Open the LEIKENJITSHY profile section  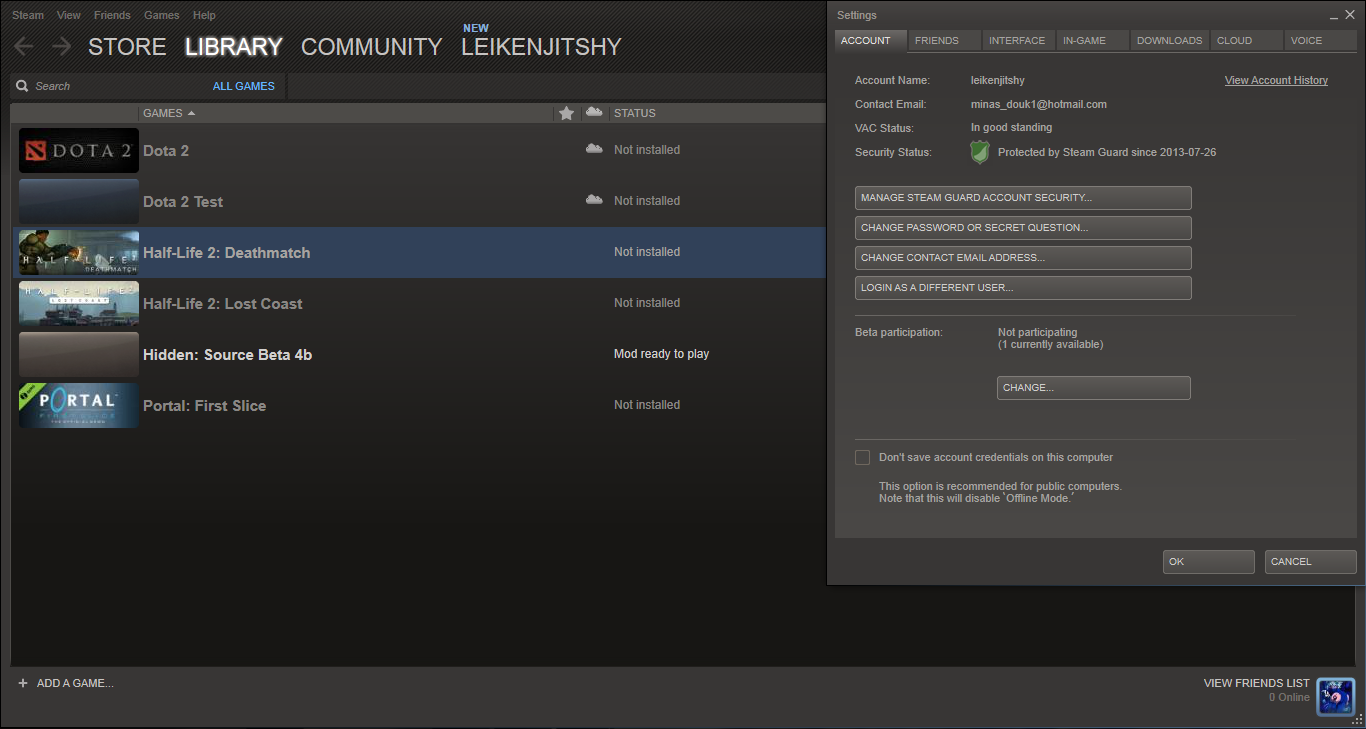tap(541, 47)
